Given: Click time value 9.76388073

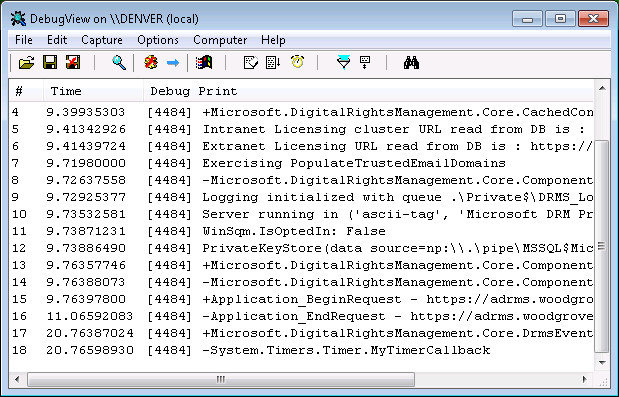Looking at the screenshot, I should (86, 282).
